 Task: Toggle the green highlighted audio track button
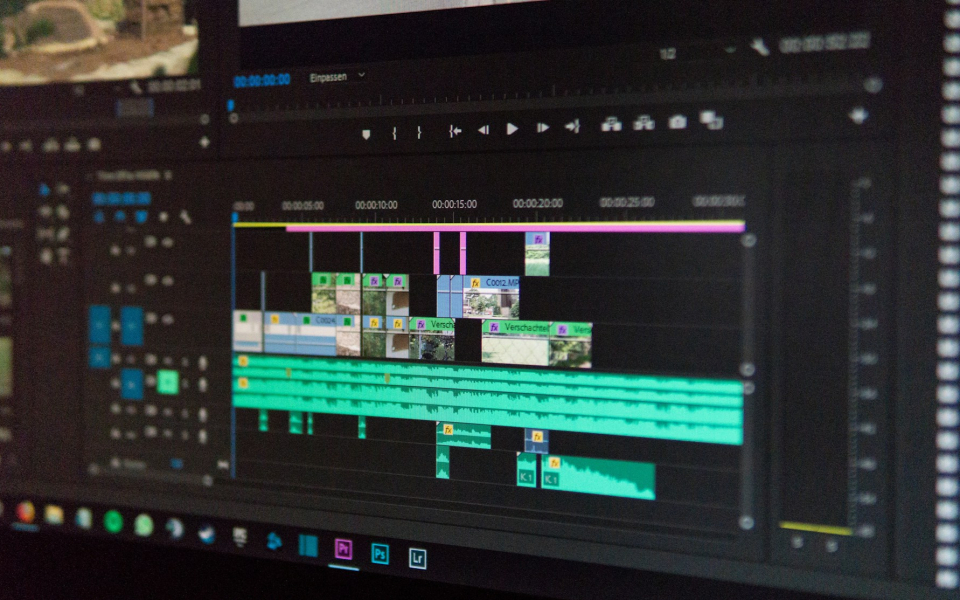[167, 381]
